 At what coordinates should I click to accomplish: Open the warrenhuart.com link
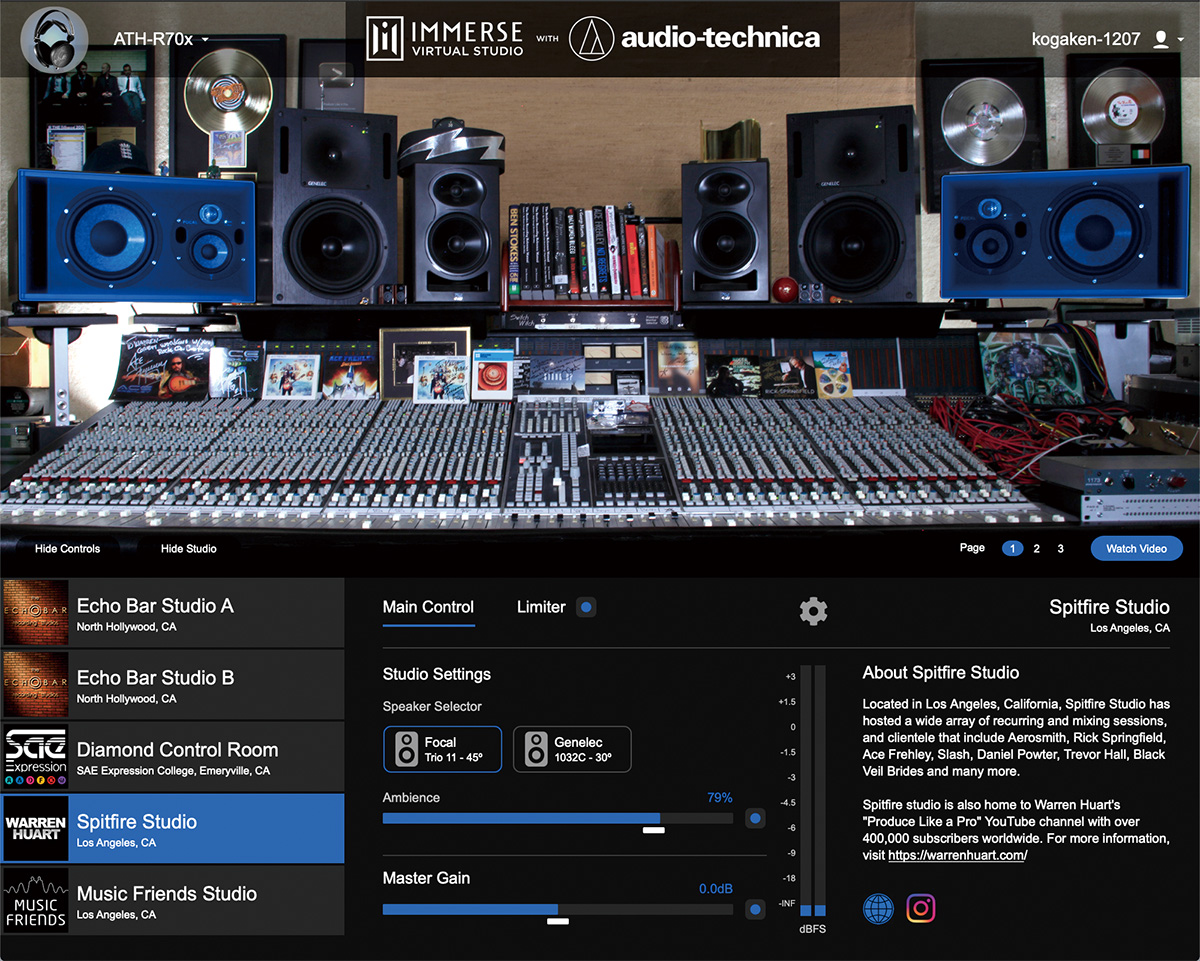[957, 856]
